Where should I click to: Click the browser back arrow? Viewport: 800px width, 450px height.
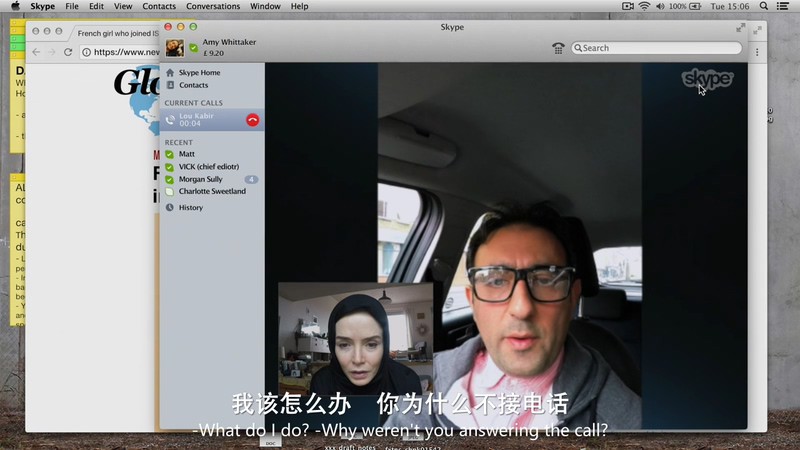point(36,52)
